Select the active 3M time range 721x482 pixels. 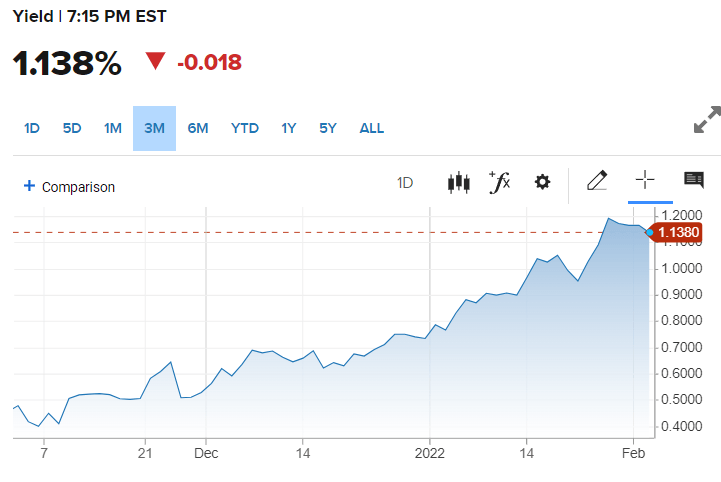154,128
